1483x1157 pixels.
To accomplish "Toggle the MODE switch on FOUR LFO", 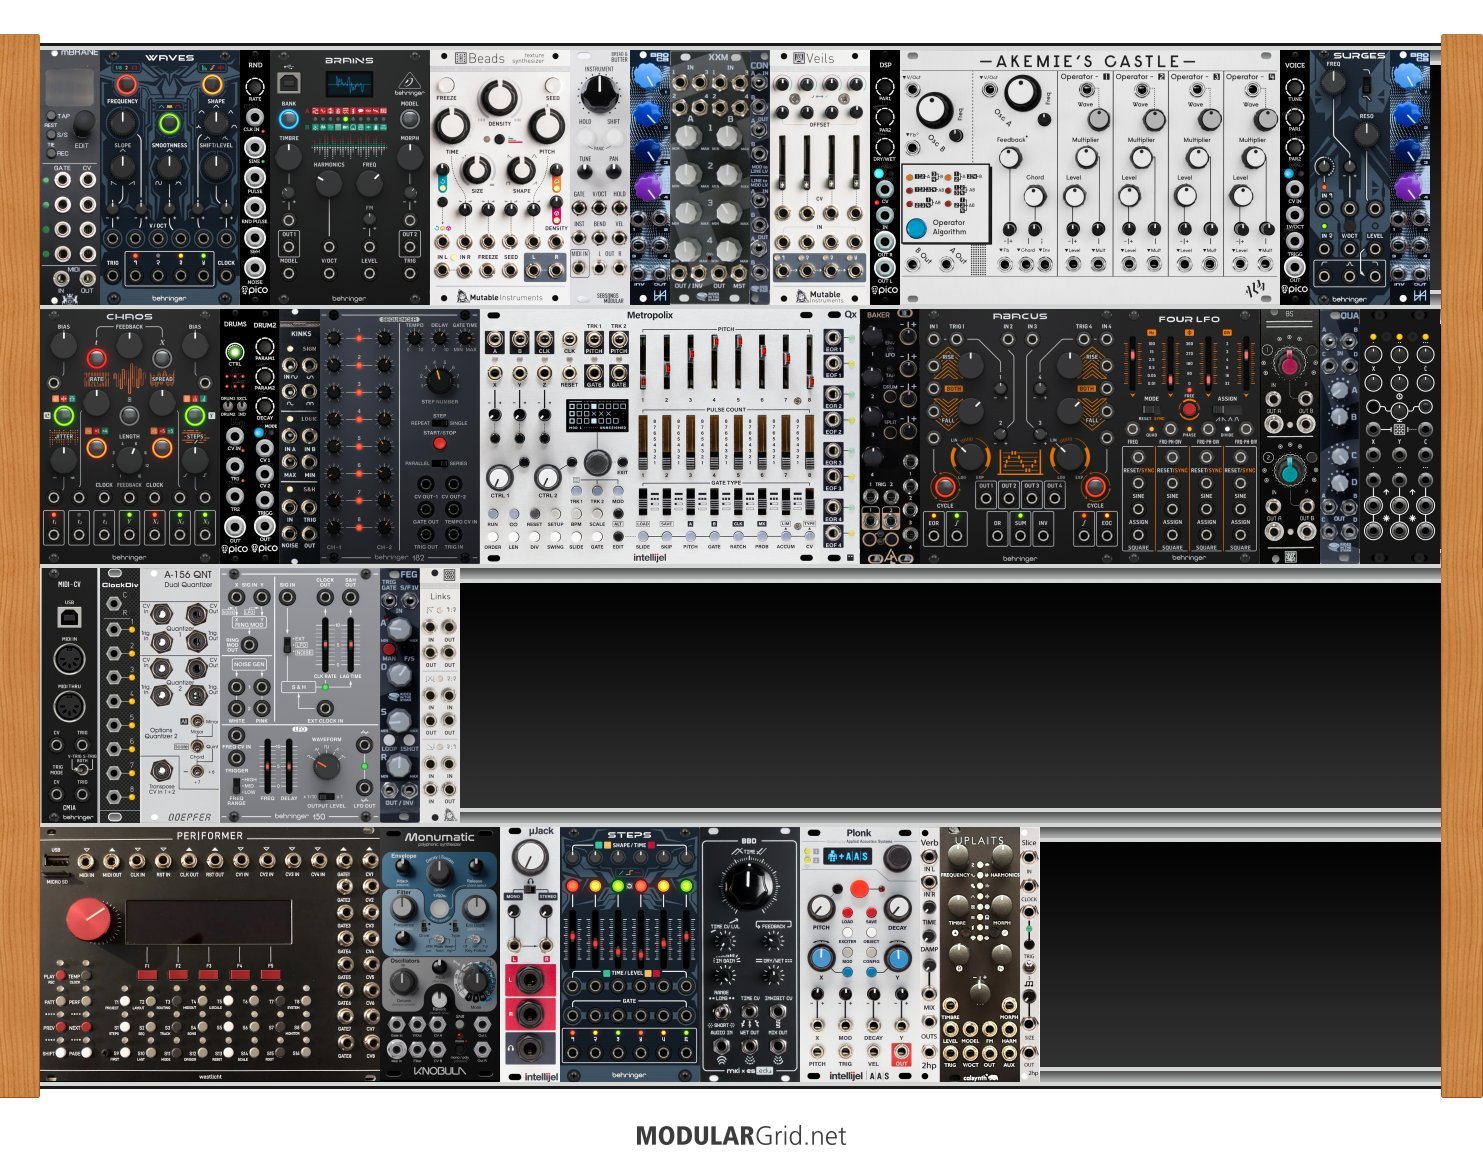I will coord(1151,409).
